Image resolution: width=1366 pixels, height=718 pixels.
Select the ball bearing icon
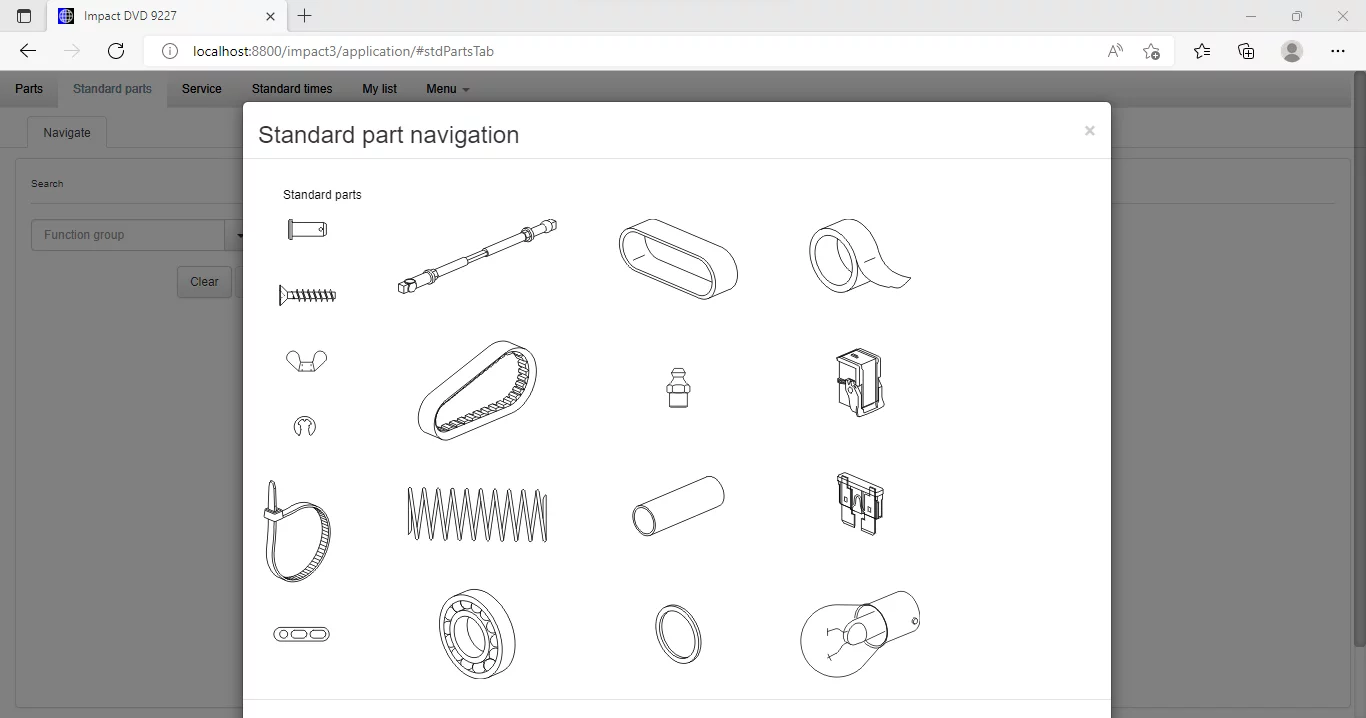[477, 633]
